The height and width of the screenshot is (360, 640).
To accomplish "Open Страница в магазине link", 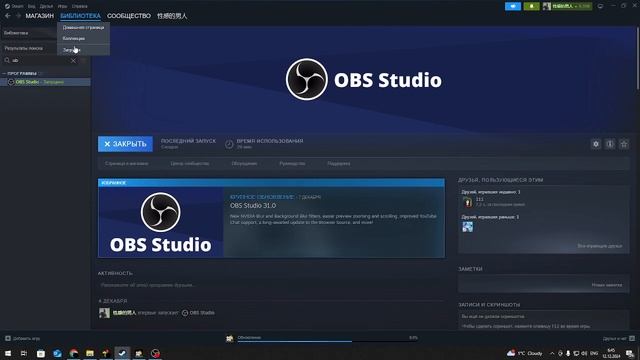I will (x=127, y=164).
